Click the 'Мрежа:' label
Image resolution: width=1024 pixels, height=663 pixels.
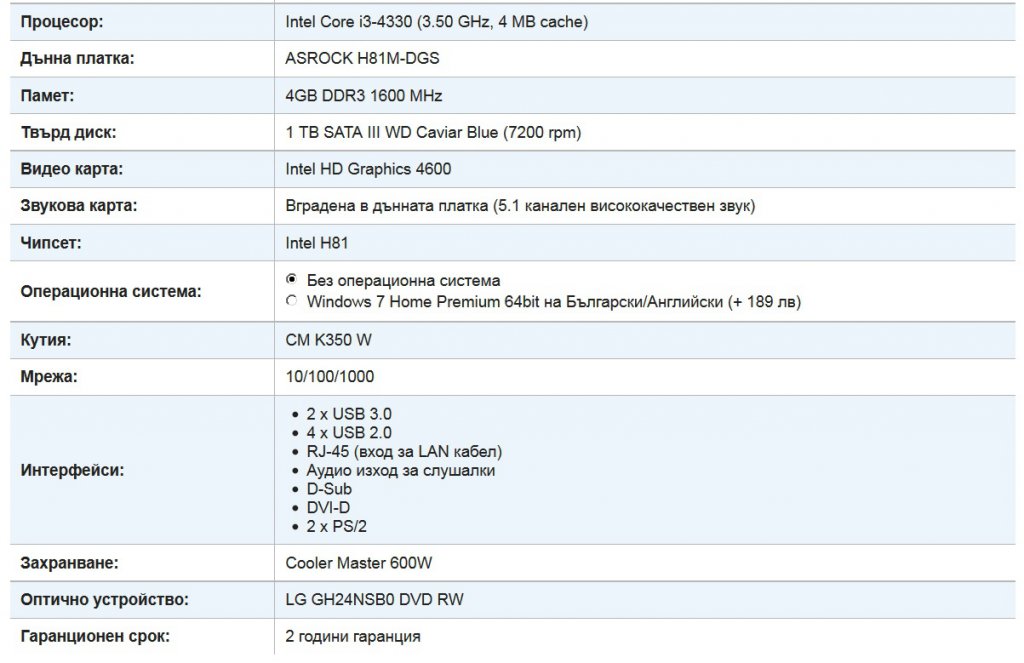(x=49, y=376)
